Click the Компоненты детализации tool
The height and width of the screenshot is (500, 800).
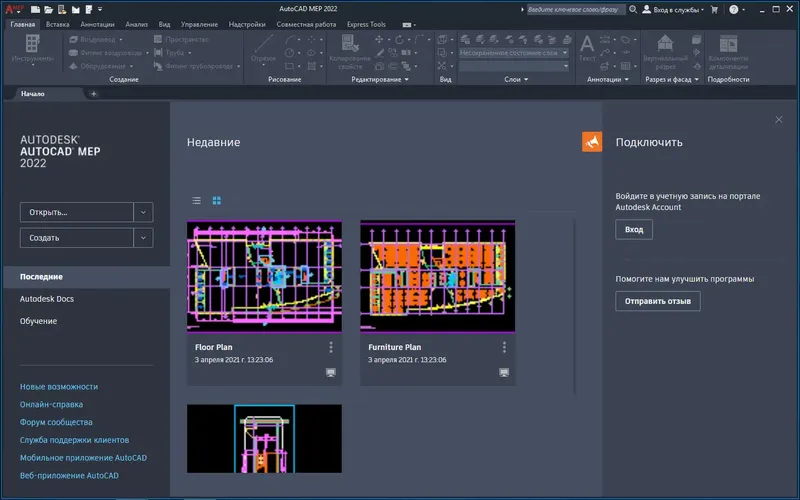[x=728, y=52]
